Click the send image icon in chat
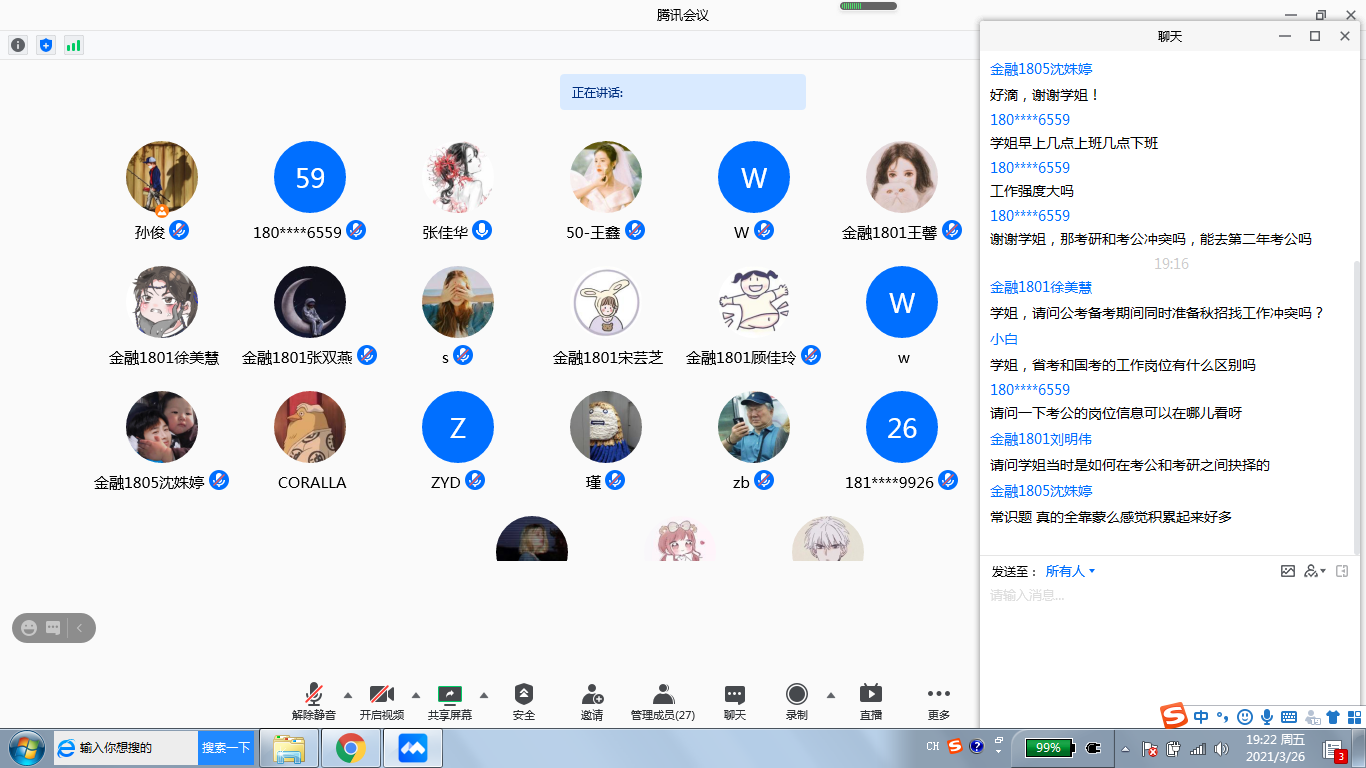This screenshot has width=1366, height=768. 1288,571
